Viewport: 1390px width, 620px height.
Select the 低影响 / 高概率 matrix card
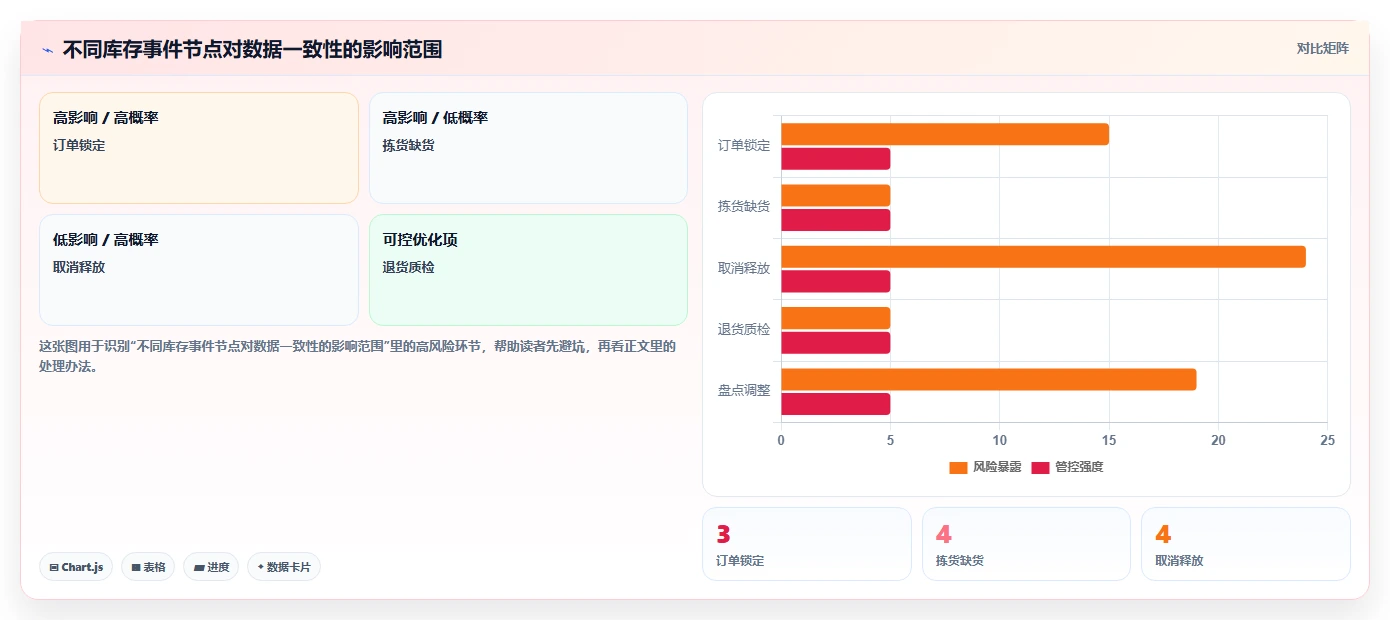(x=199, y=270)
